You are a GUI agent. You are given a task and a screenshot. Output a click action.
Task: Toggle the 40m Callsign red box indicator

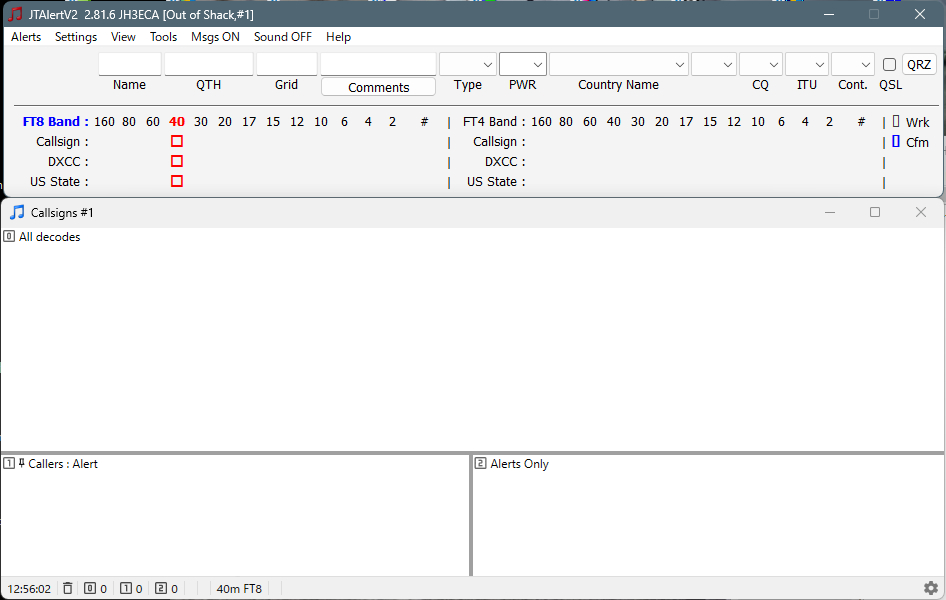[177, 142]
